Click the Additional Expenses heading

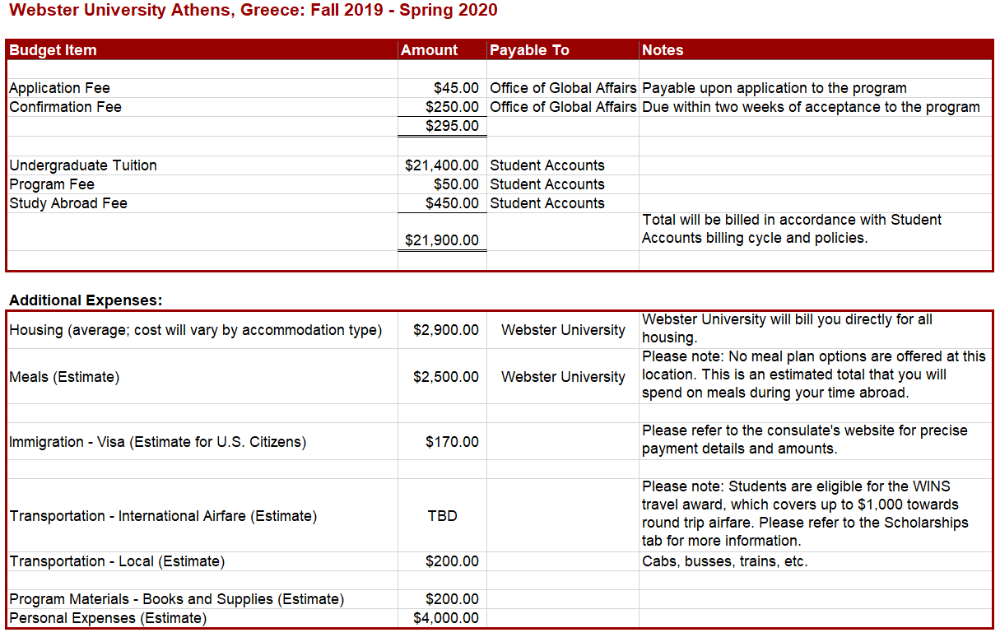click(x=85, y=300)
